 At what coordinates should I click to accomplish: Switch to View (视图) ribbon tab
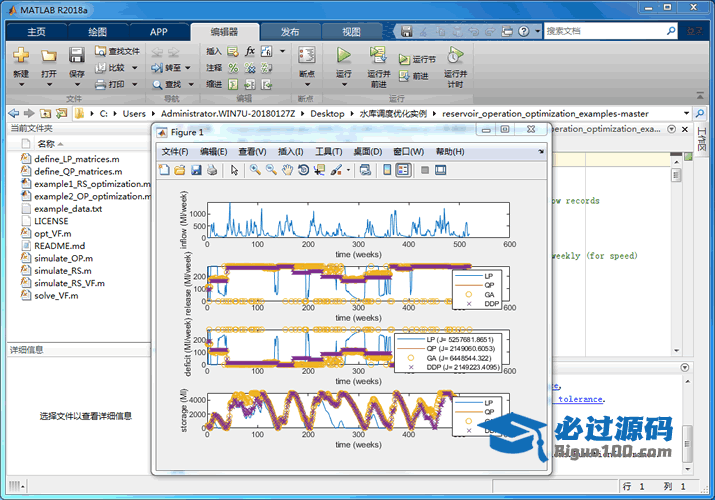(x=351, y=32)
